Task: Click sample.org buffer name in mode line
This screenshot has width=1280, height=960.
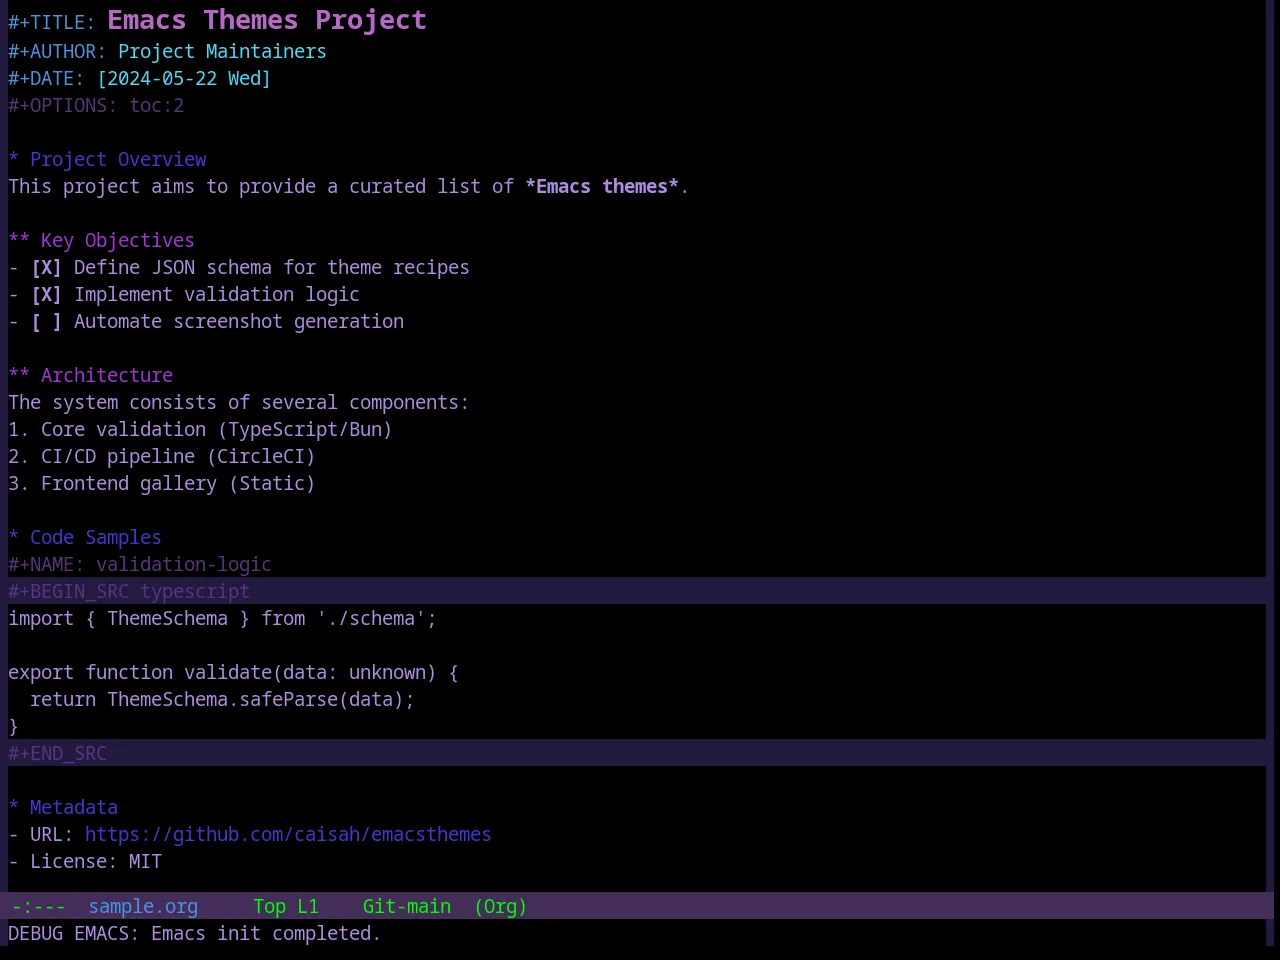Action: pyautogui.click(x=143, y=906)
